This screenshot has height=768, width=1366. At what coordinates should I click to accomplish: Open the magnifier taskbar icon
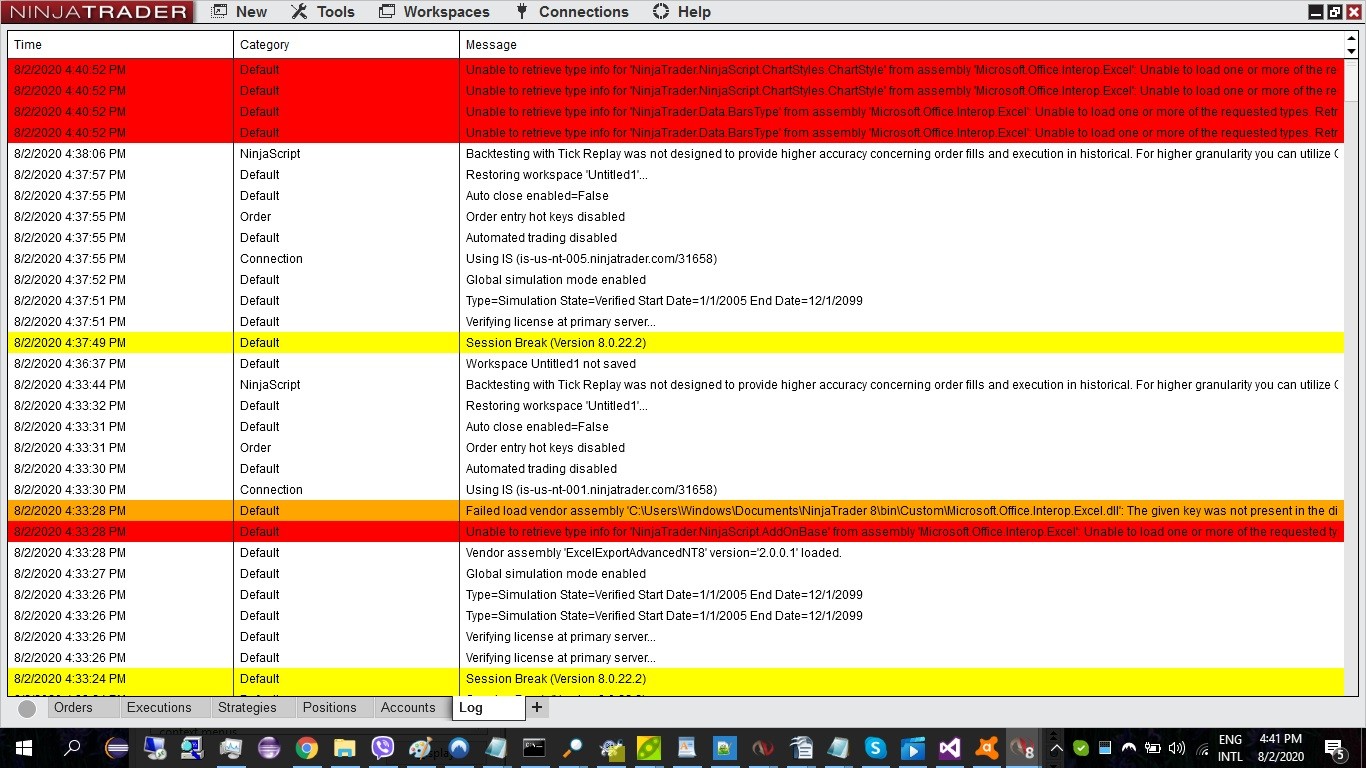[x=573, y=747]
